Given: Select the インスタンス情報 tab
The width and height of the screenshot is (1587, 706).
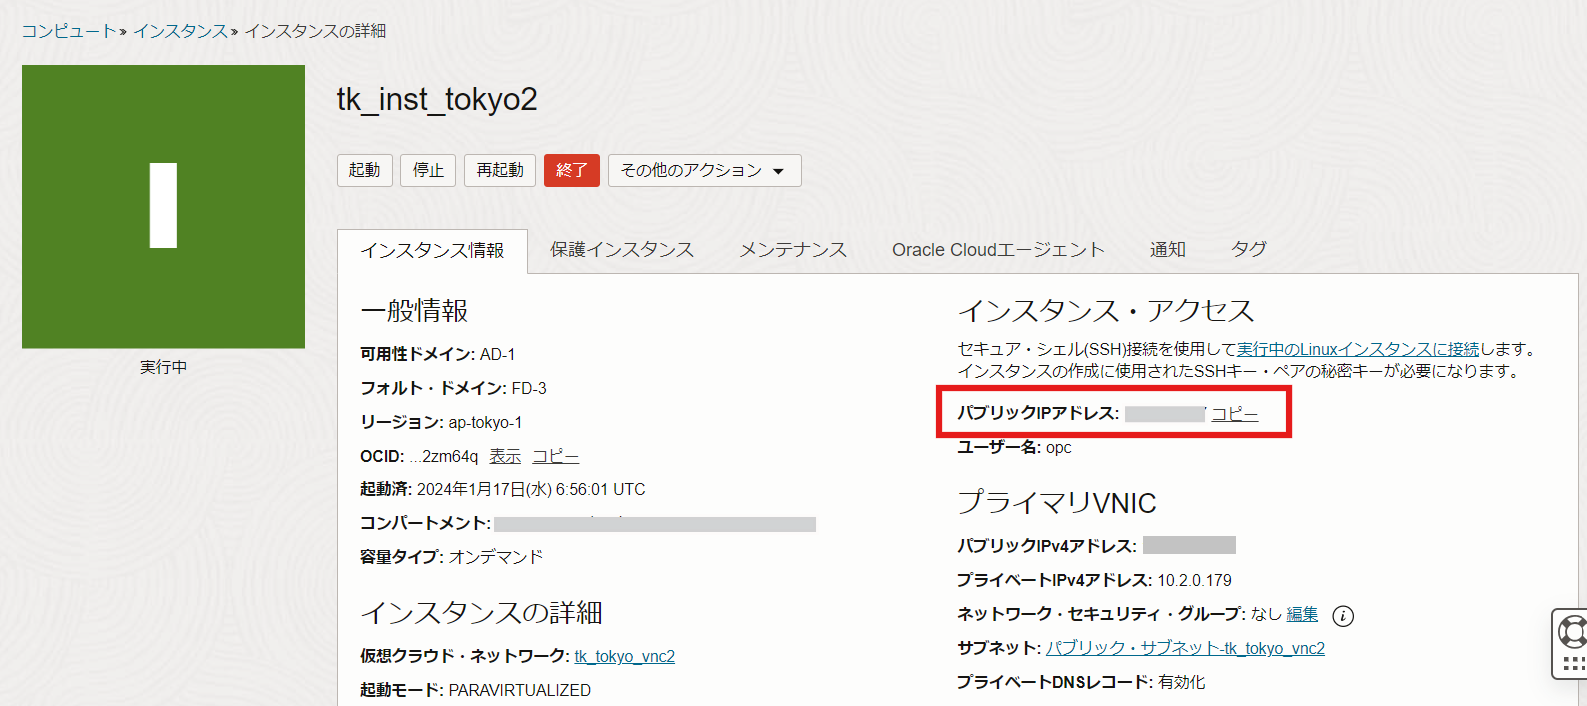Looking at the screenshot, I should (x=432, y=250).
